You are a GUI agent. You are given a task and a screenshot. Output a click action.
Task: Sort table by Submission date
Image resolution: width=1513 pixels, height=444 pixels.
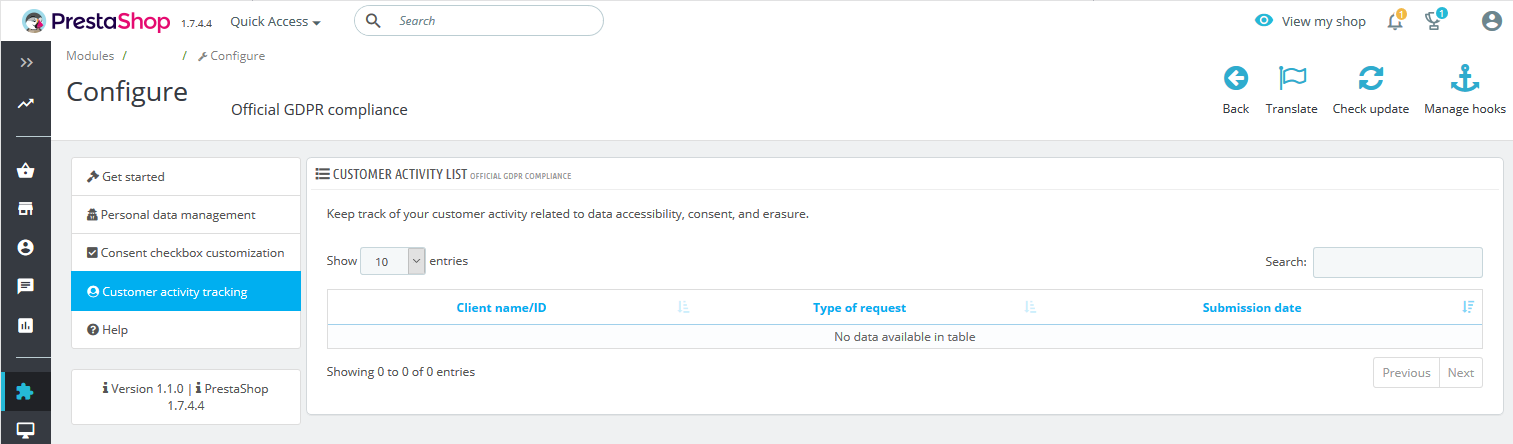click(1252, 308)
